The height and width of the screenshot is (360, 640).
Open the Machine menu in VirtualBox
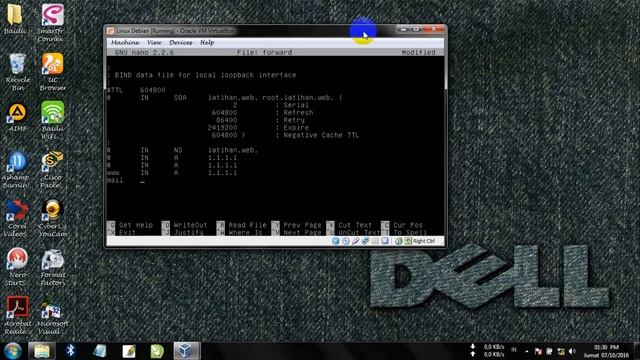[x=125, y=42]
